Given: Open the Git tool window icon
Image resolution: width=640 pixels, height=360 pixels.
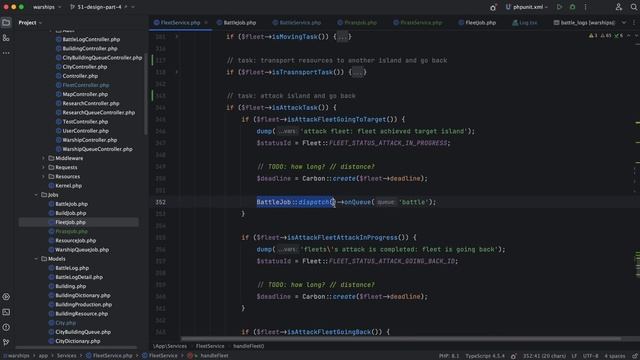Looking at the screenshot, I should 6,342.
